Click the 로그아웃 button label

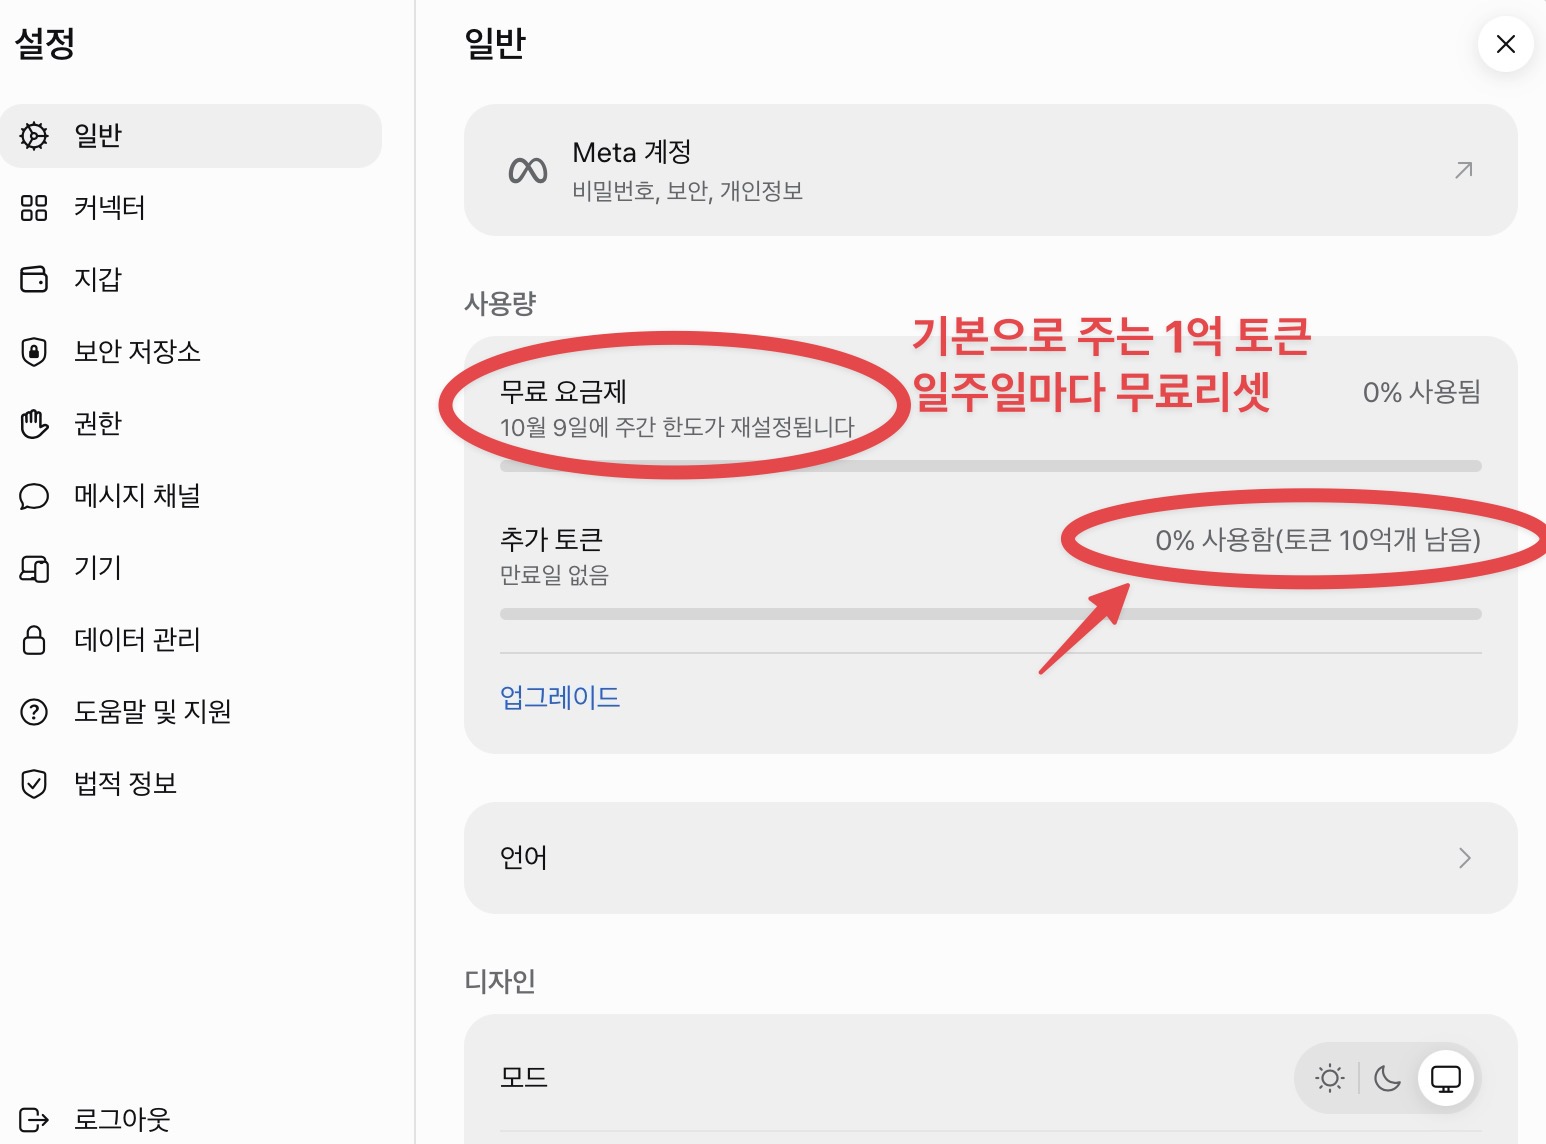pos(122,1119)
